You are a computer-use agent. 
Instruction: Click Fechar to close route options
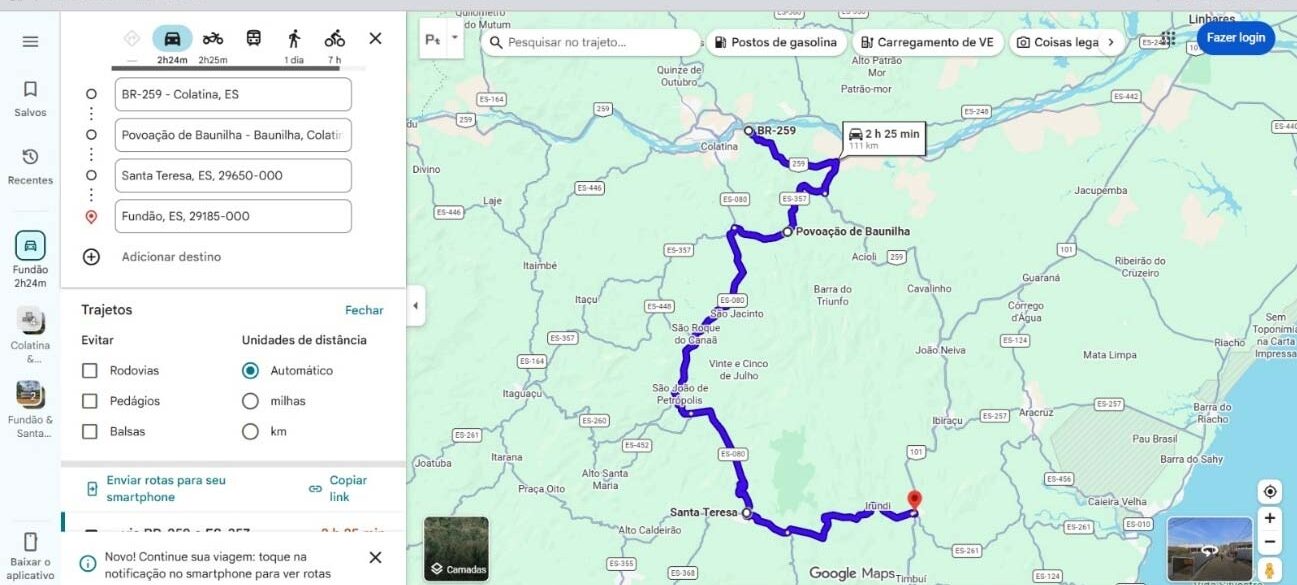[364, 310]
